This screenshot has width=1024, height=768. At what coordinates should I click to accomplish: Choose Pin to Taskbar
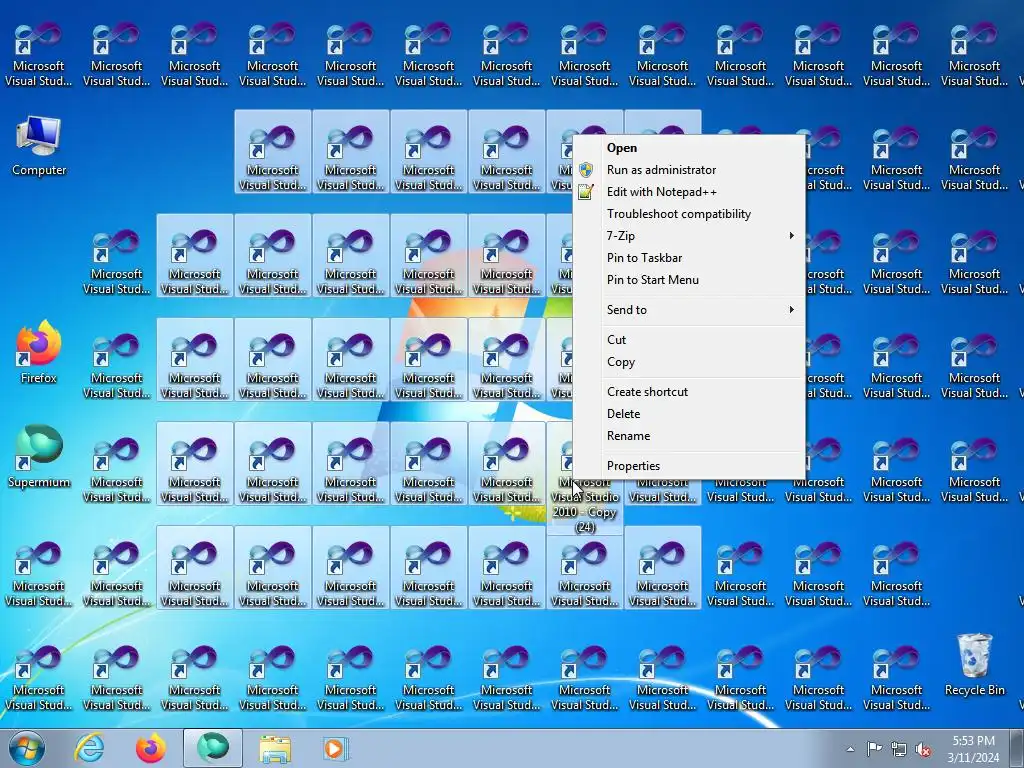[689, 258]
